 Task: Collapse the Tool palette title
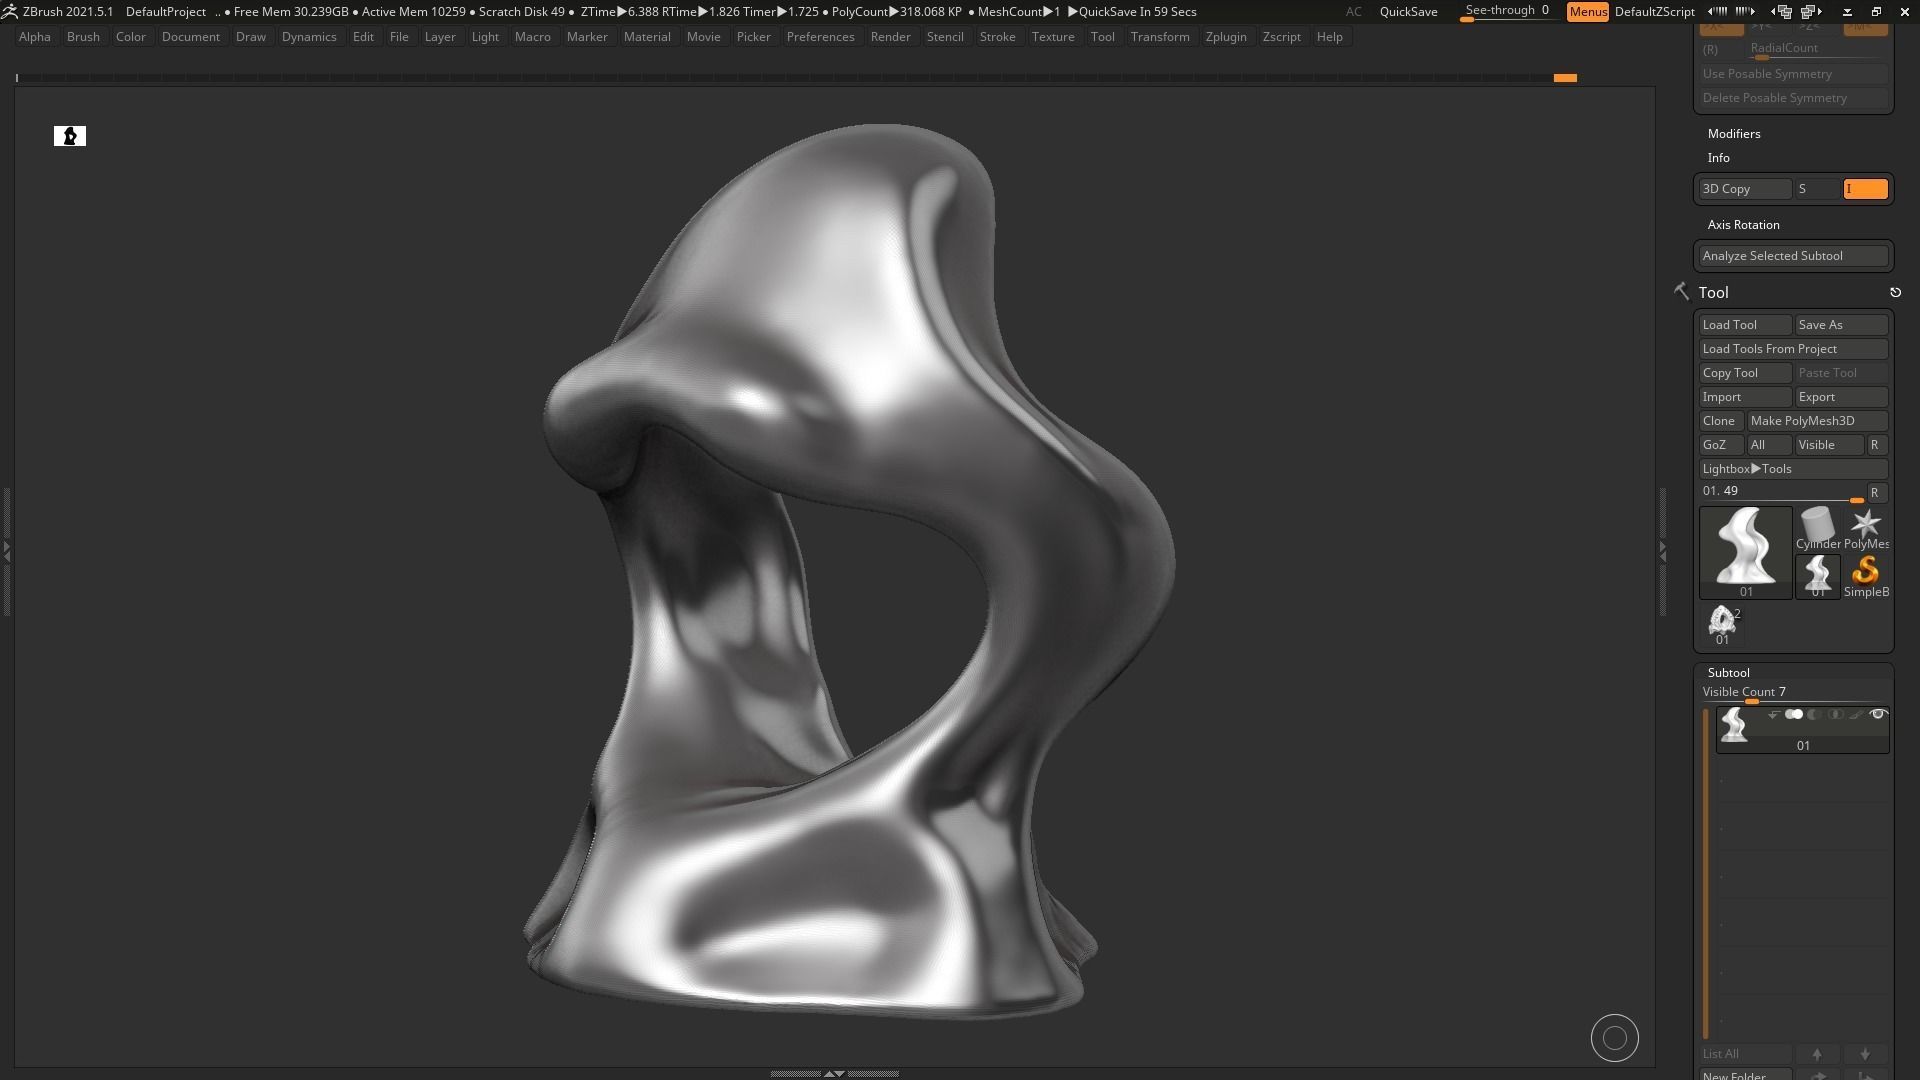pyautogui.click(x=1713, y=293)
